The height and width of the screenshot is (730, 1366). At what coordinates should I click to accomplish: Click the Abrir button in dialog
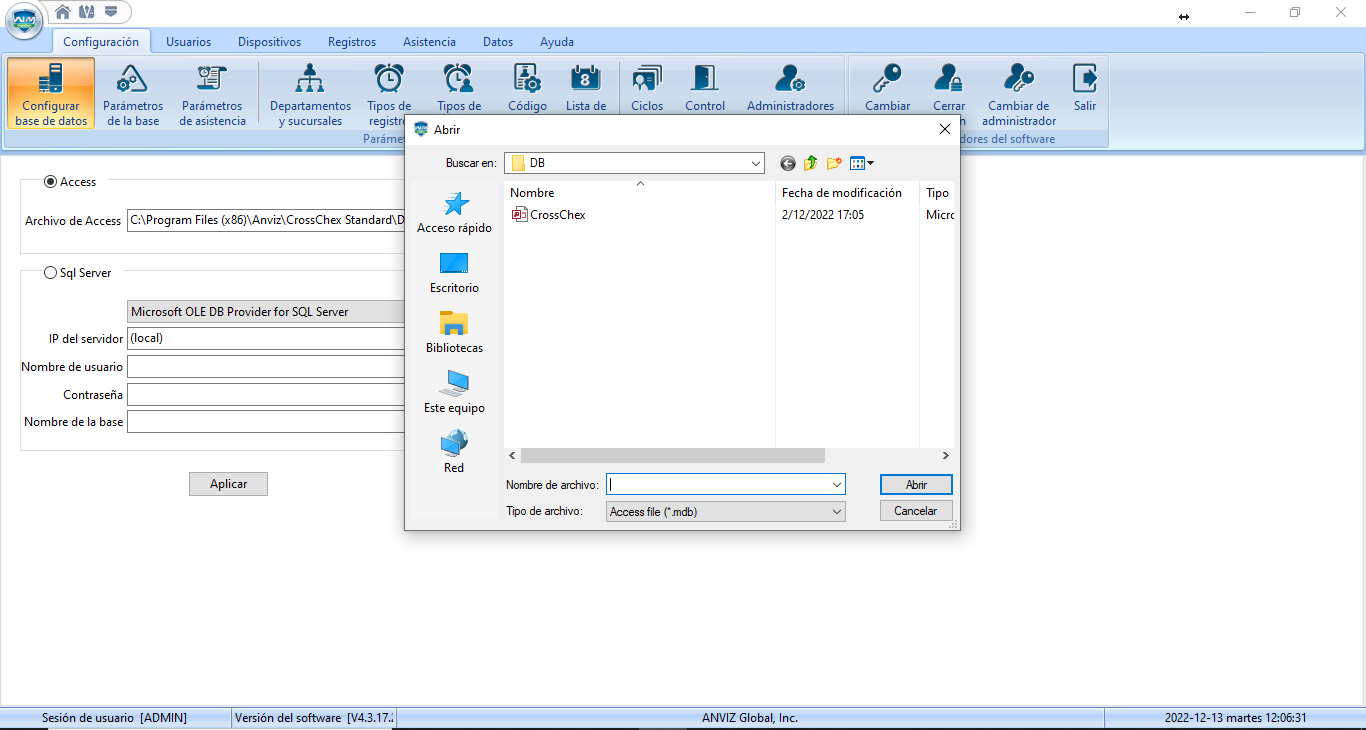(x=916, y=484)
